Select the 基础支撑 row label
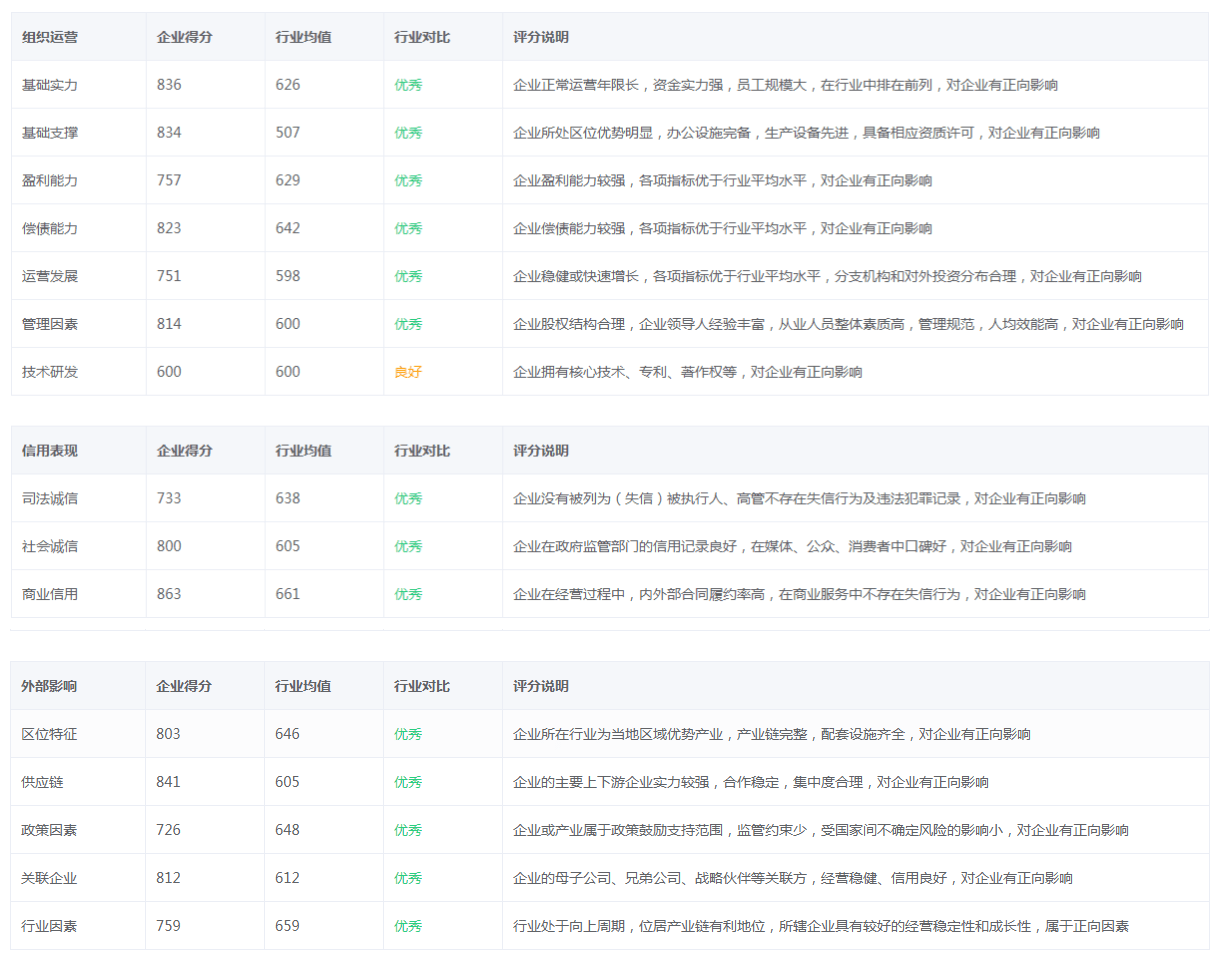The width and height of the screenshot is (1221, 963). tap(50, 133)
